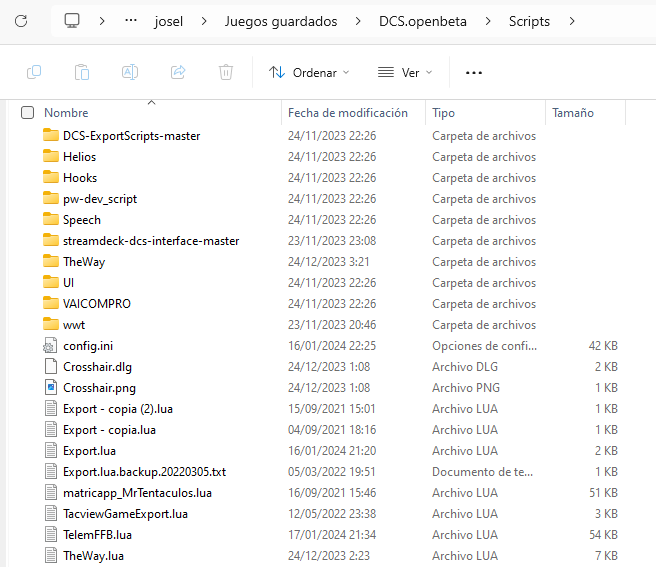Toggle the select-all checkbox beside Nombre
This screenshot has height=576, width=656.
[x=27, y=113]
